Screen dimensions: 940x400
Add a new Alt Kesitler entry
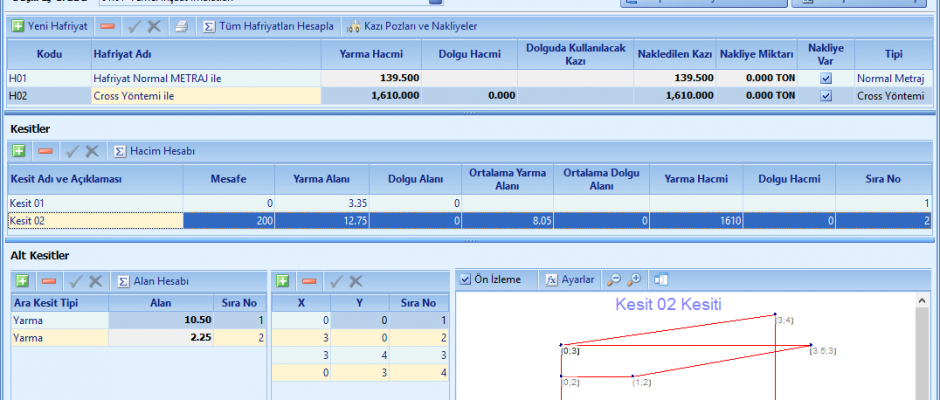click(18, 281)
